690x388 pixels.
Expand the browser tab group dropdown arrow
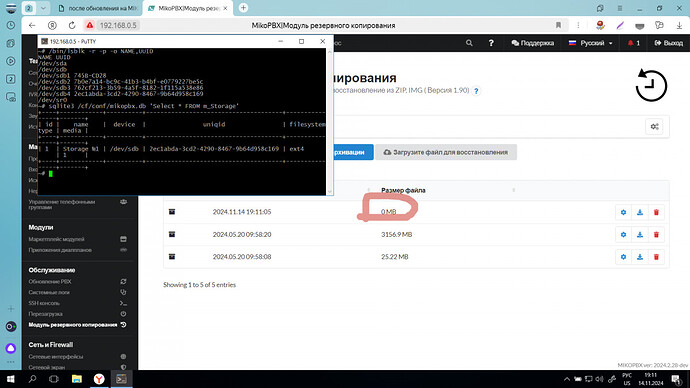pos(43,8)
